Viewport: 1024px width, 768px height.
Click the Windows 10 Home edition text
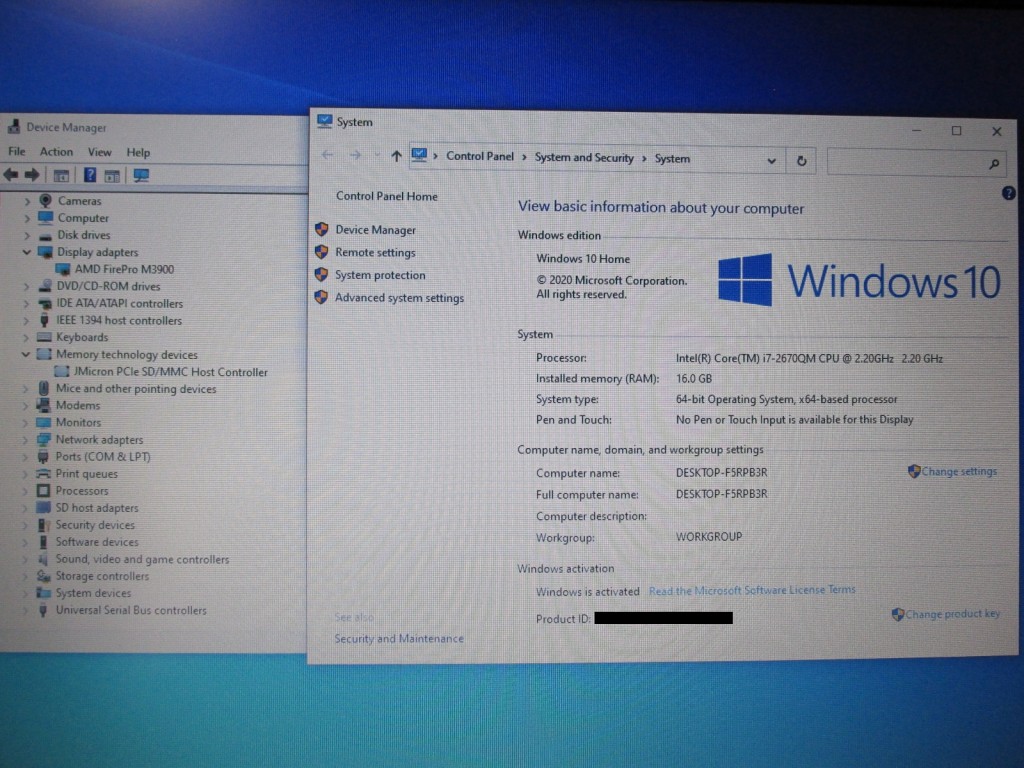pos(583,259)
